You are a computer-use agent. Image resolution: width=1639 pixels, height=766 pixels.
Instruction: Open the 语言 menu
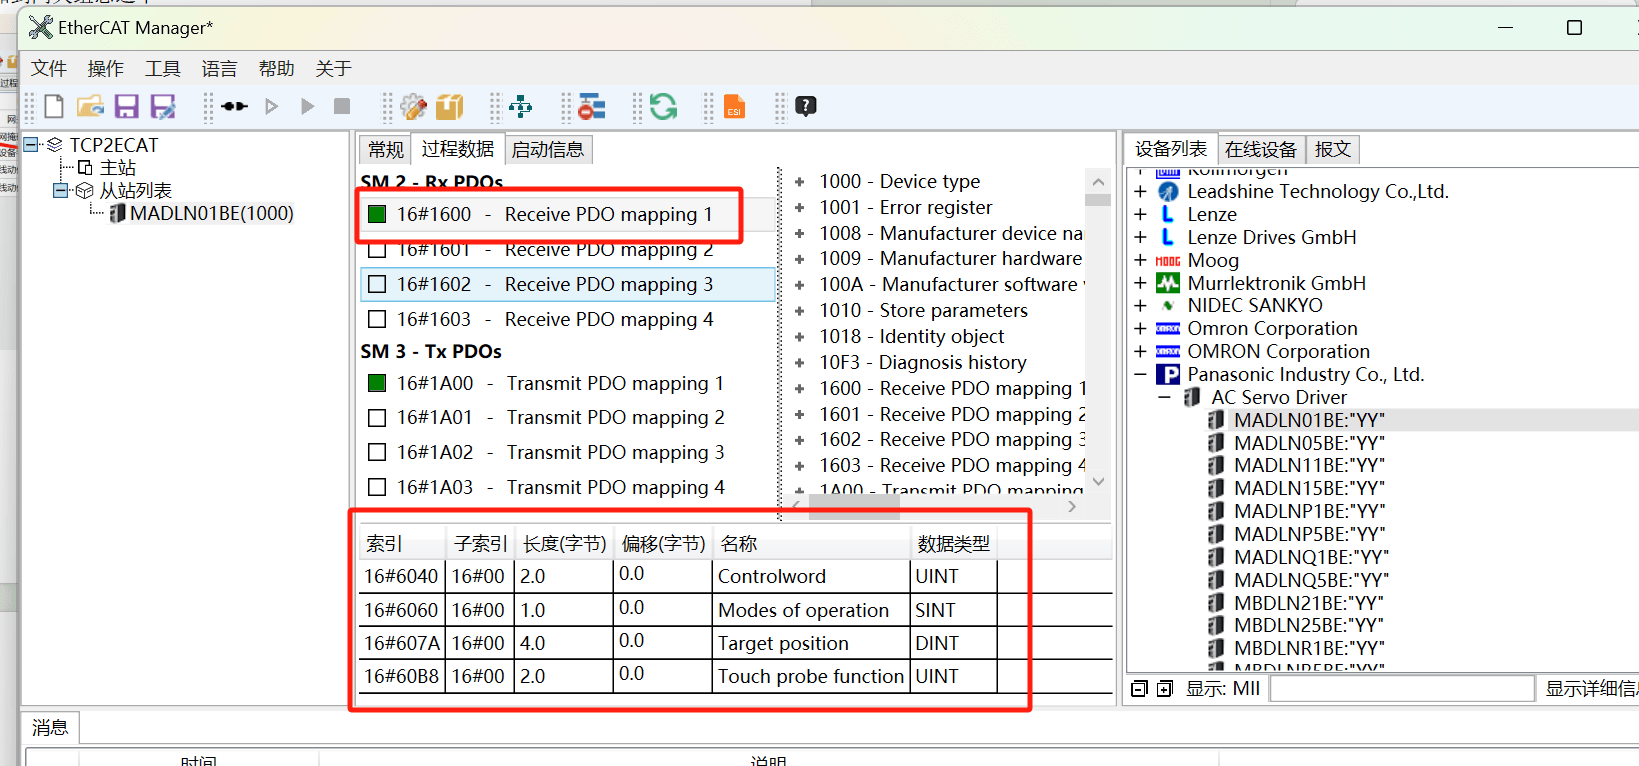[x=219, y=68]
